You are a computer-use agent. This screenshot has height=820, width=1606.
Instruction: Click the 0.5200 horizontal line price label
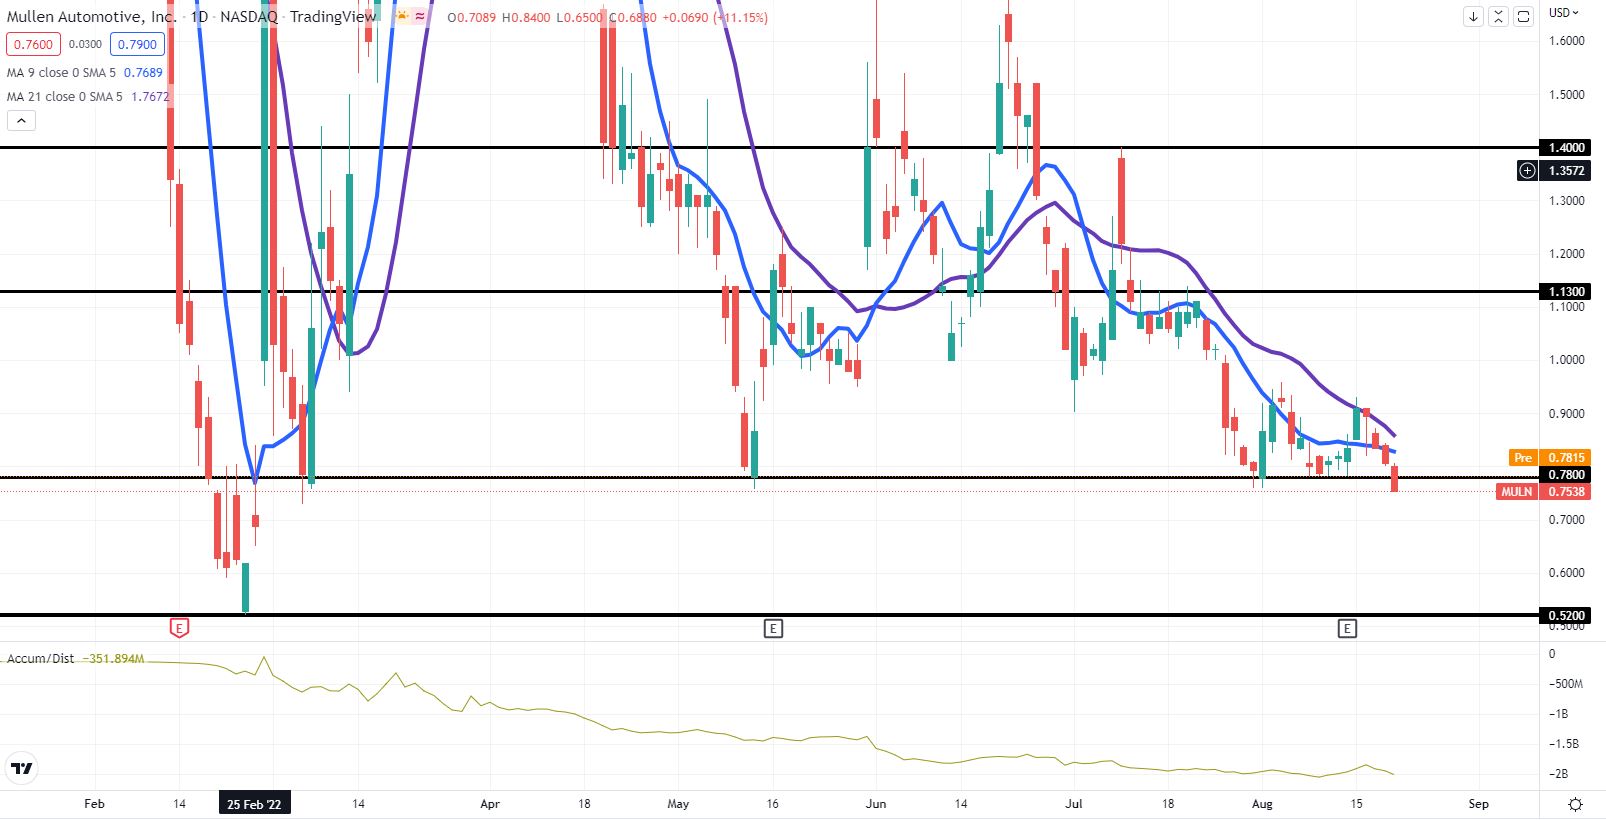(x=1566, y=615)
